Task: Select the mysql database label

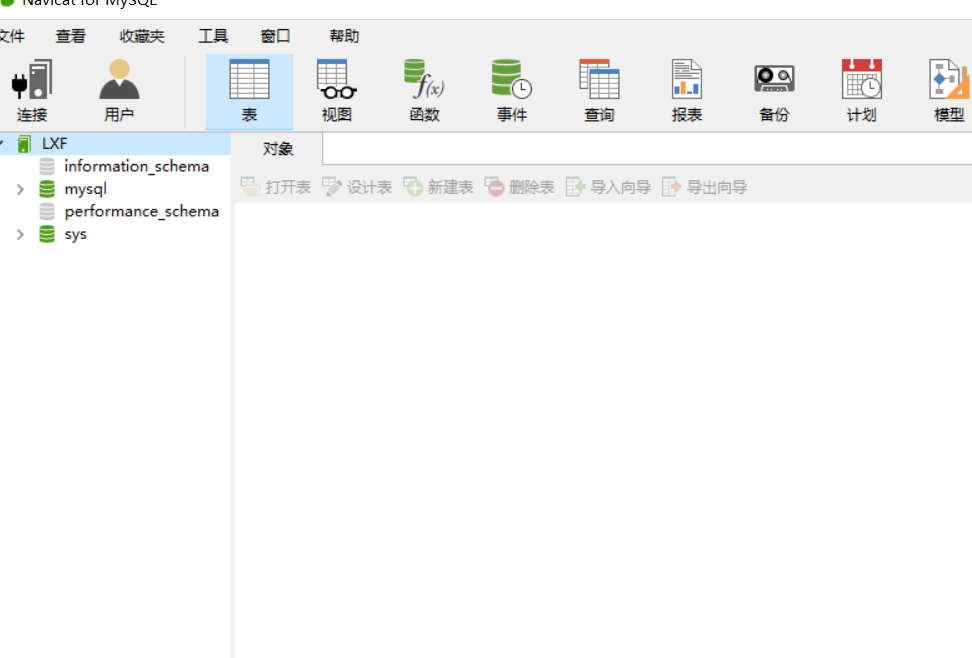Action: point(86,189)
